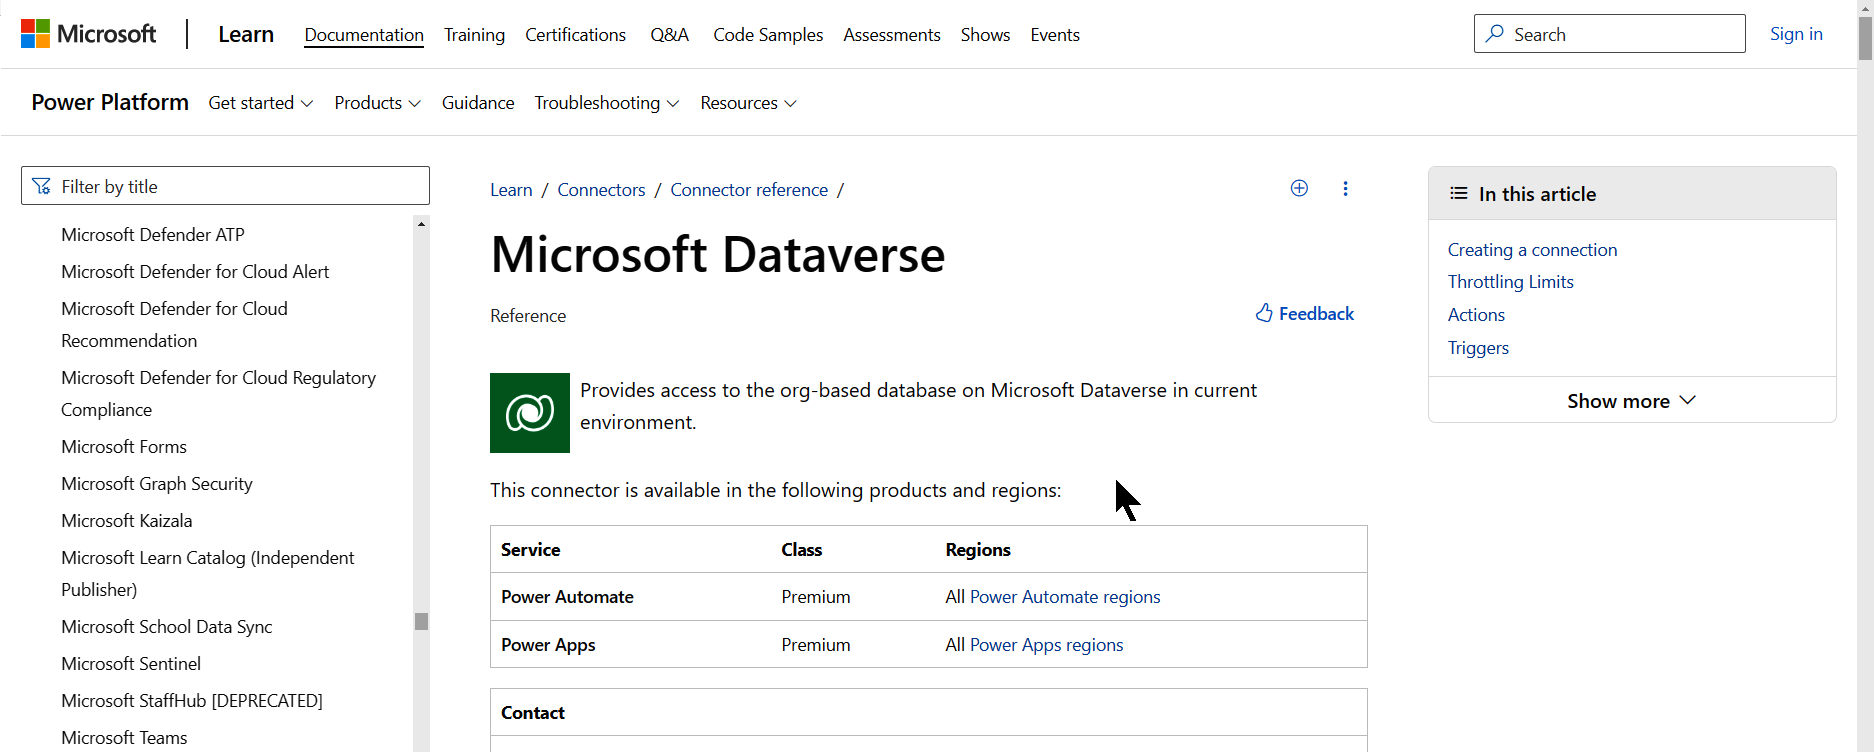Jump to Throttling Limits section
1874x752 pixels.
click(1510, 282)
